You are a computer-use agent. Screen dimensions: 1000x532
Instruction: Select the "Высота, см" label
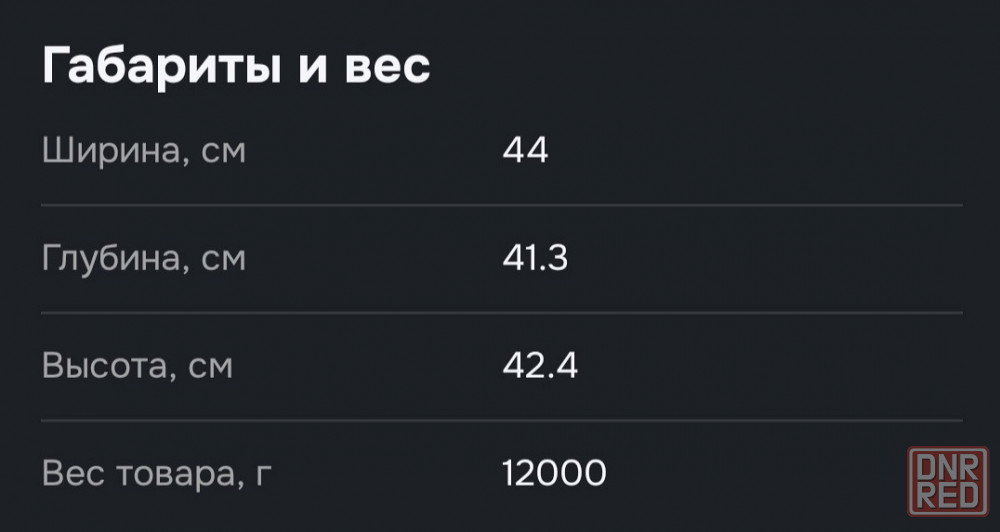137,366
